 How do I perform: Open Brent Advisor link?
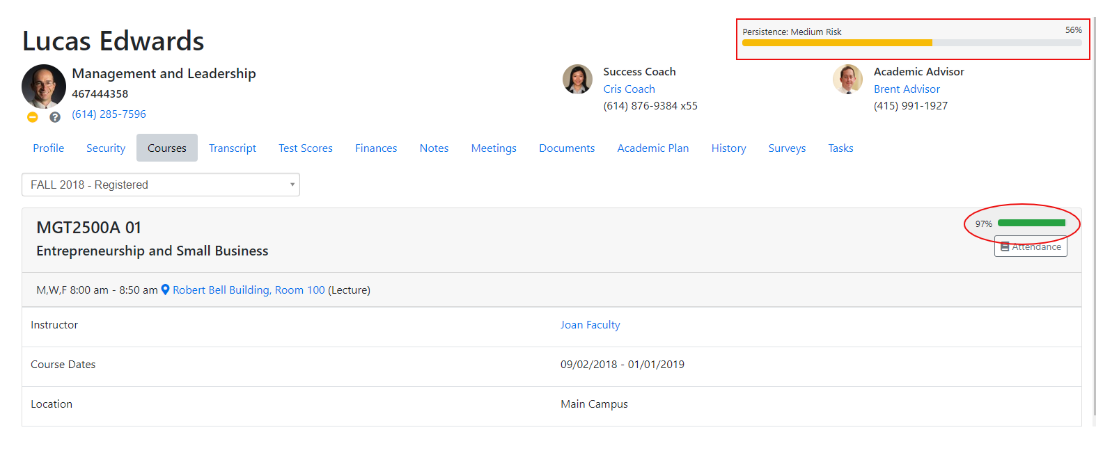point(907,89)
